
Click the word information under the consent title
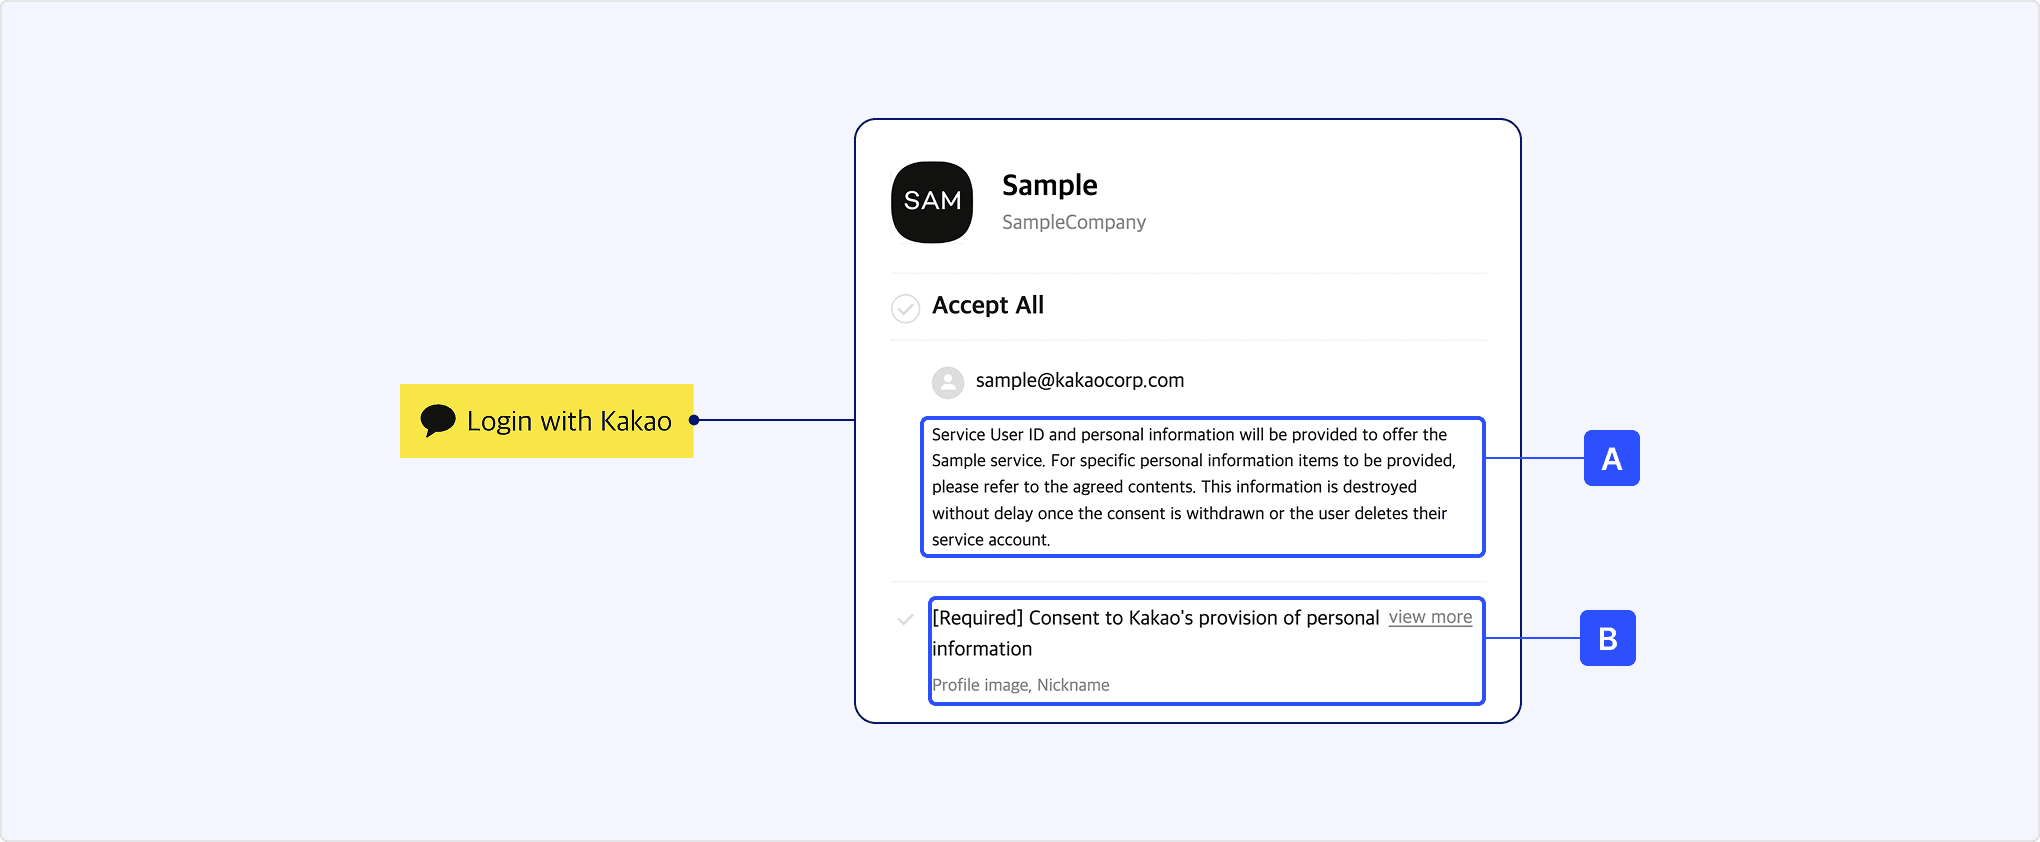click(982, 649)
